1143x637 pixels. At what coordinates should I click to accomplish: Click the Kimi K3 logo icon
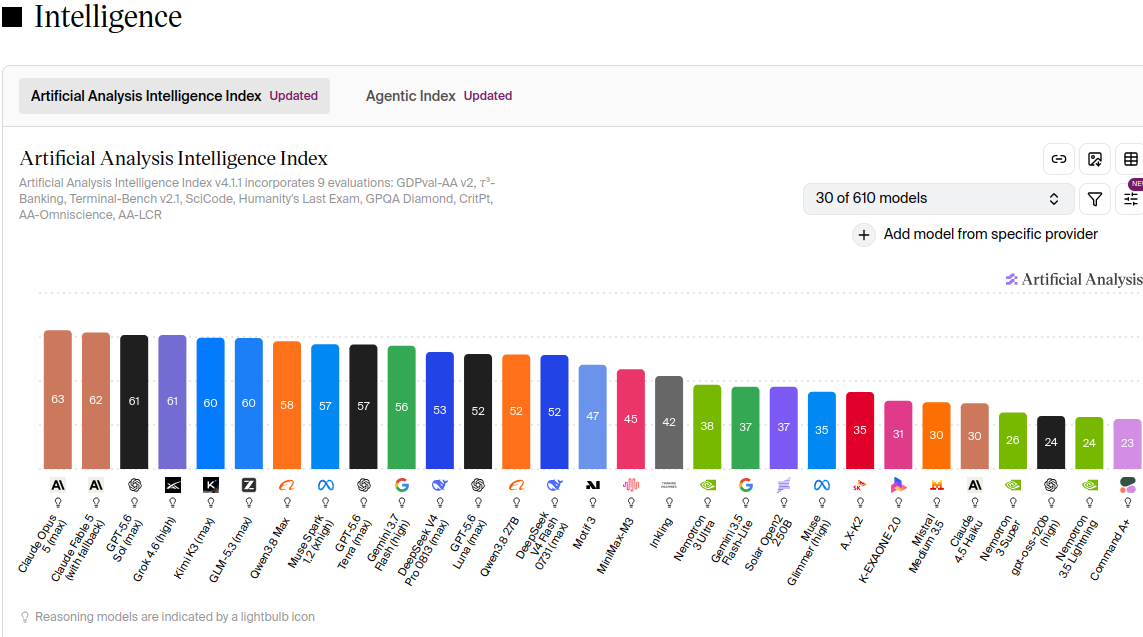(x=211, y=485)
